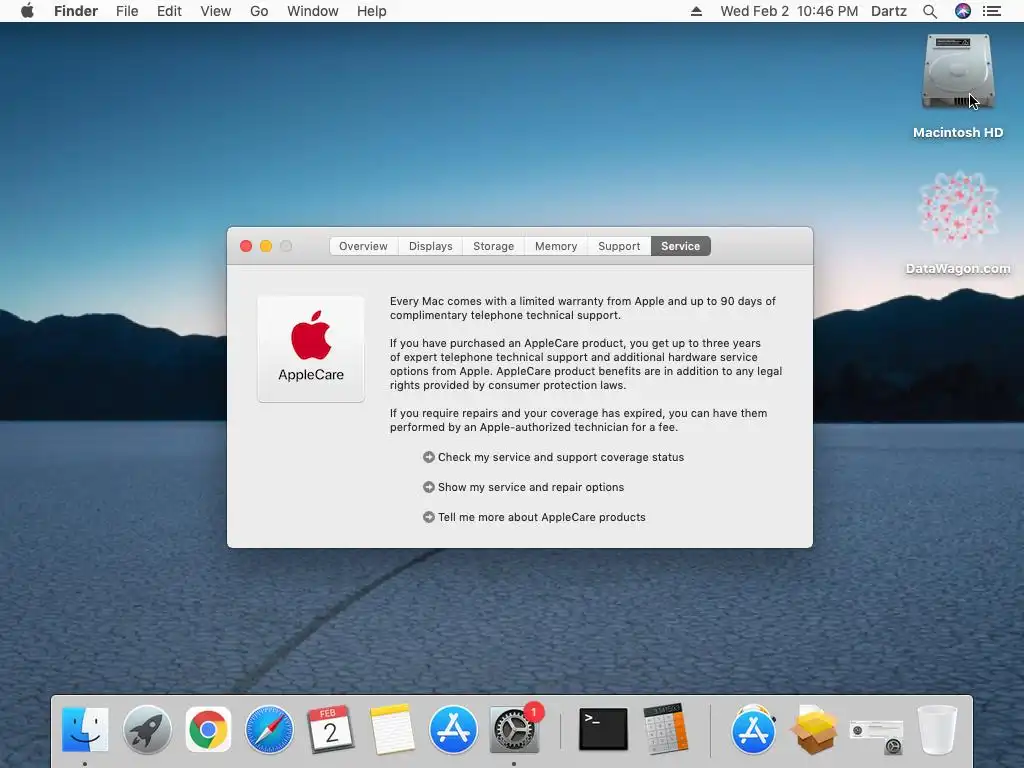Open the drive utility icon beside Trash
This screenshot has width=1024, height=768.
click(x=876, y=735)
